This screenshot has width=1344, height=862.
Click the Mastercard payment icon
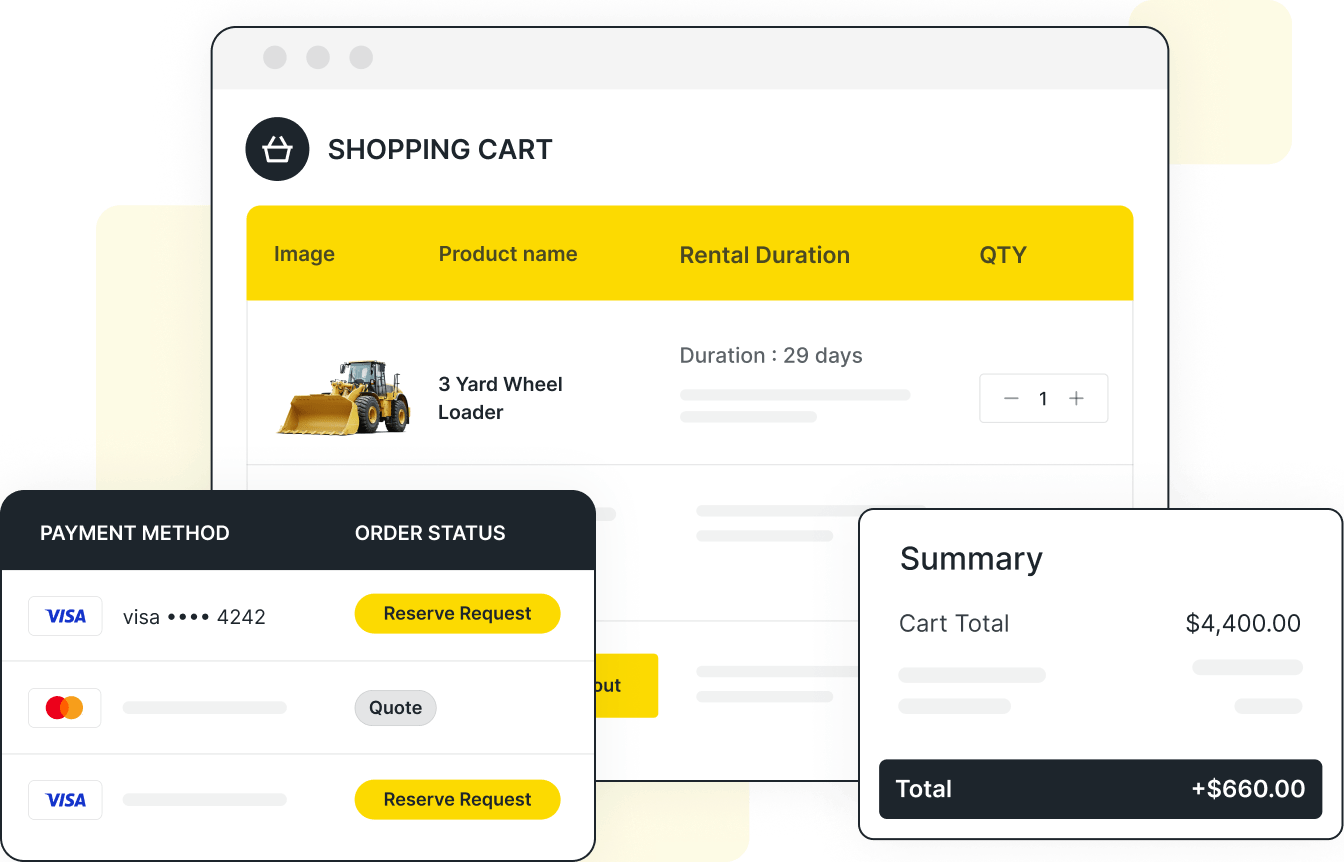tap(64, 707)
